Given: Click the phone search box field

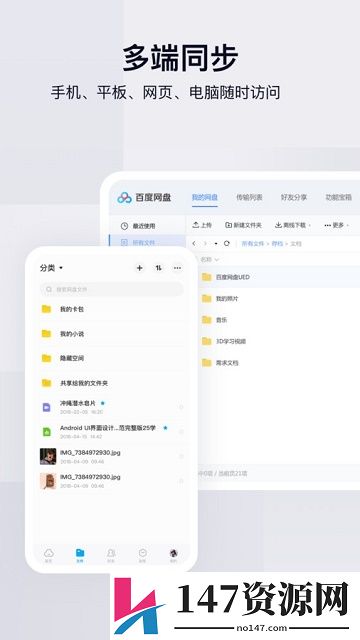Looking at the screenshot, I should click(111, 289).
